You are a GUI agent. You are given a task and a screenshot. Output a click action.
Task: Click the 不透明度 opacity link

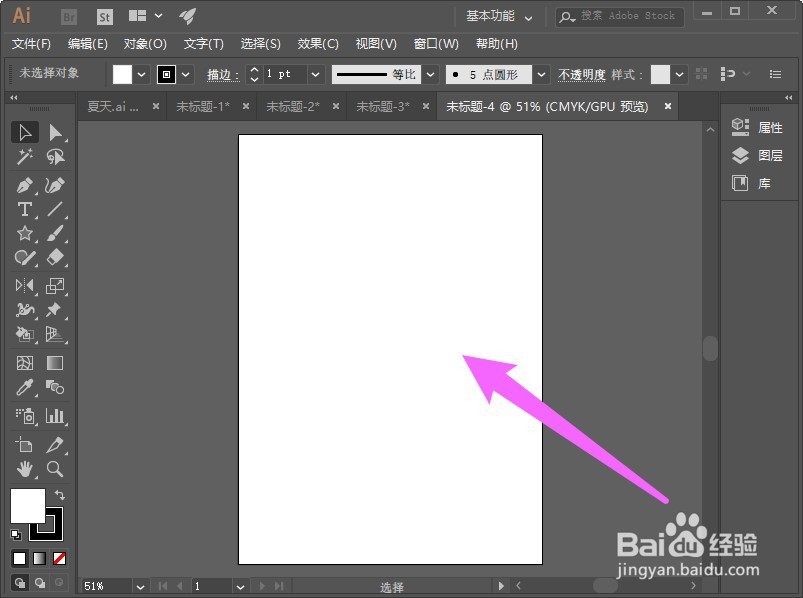point(582,75)
